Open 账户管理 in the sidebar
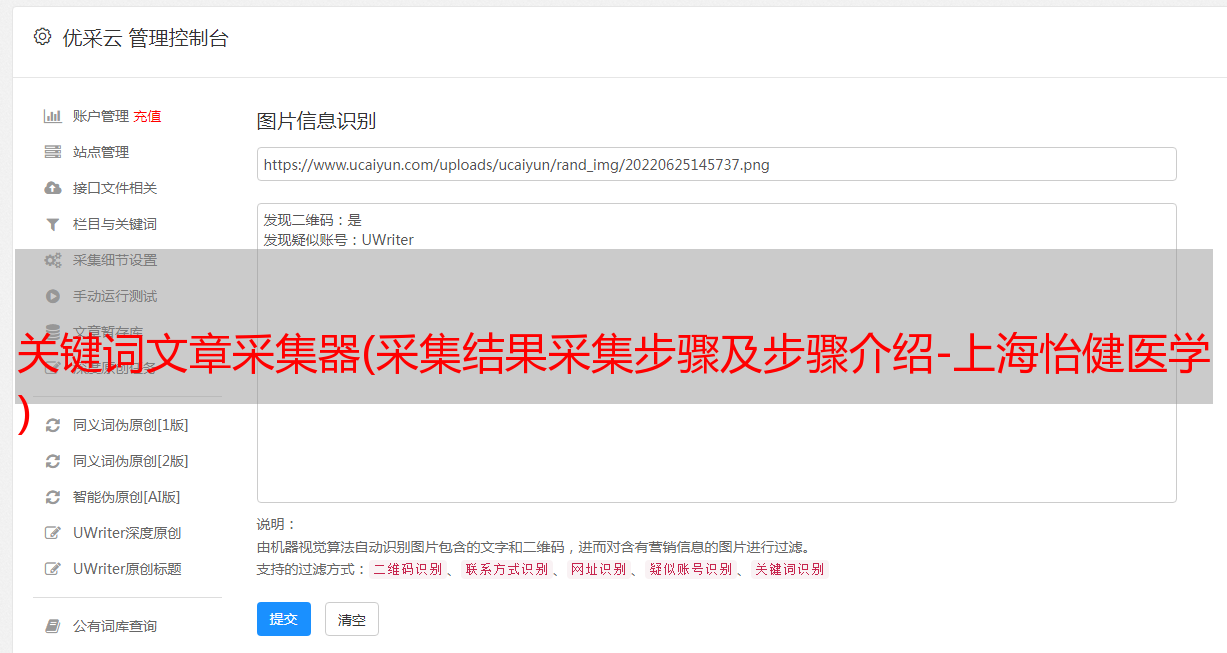The width and height of the screenshot is (1227, 653). click(101, 116)
